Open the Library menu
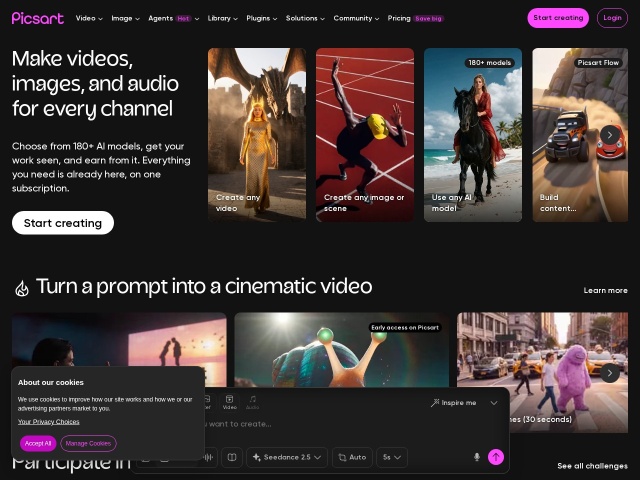The image size is (640, 480). pos(222,18)
